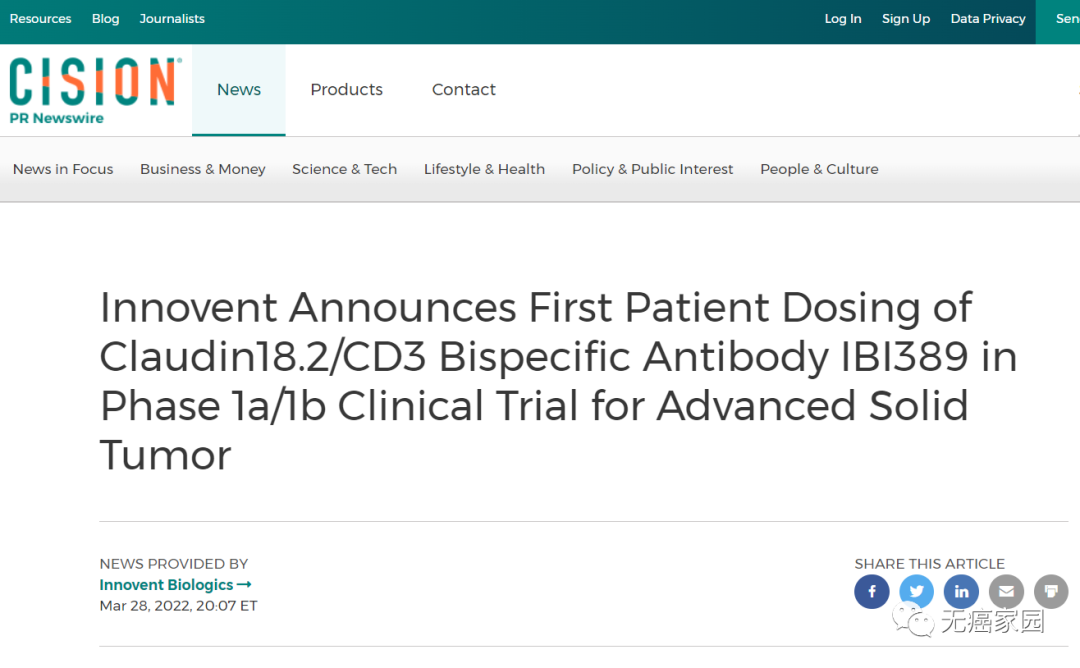Share article on Facebook
1080x668 pixels.
[871, 592]
